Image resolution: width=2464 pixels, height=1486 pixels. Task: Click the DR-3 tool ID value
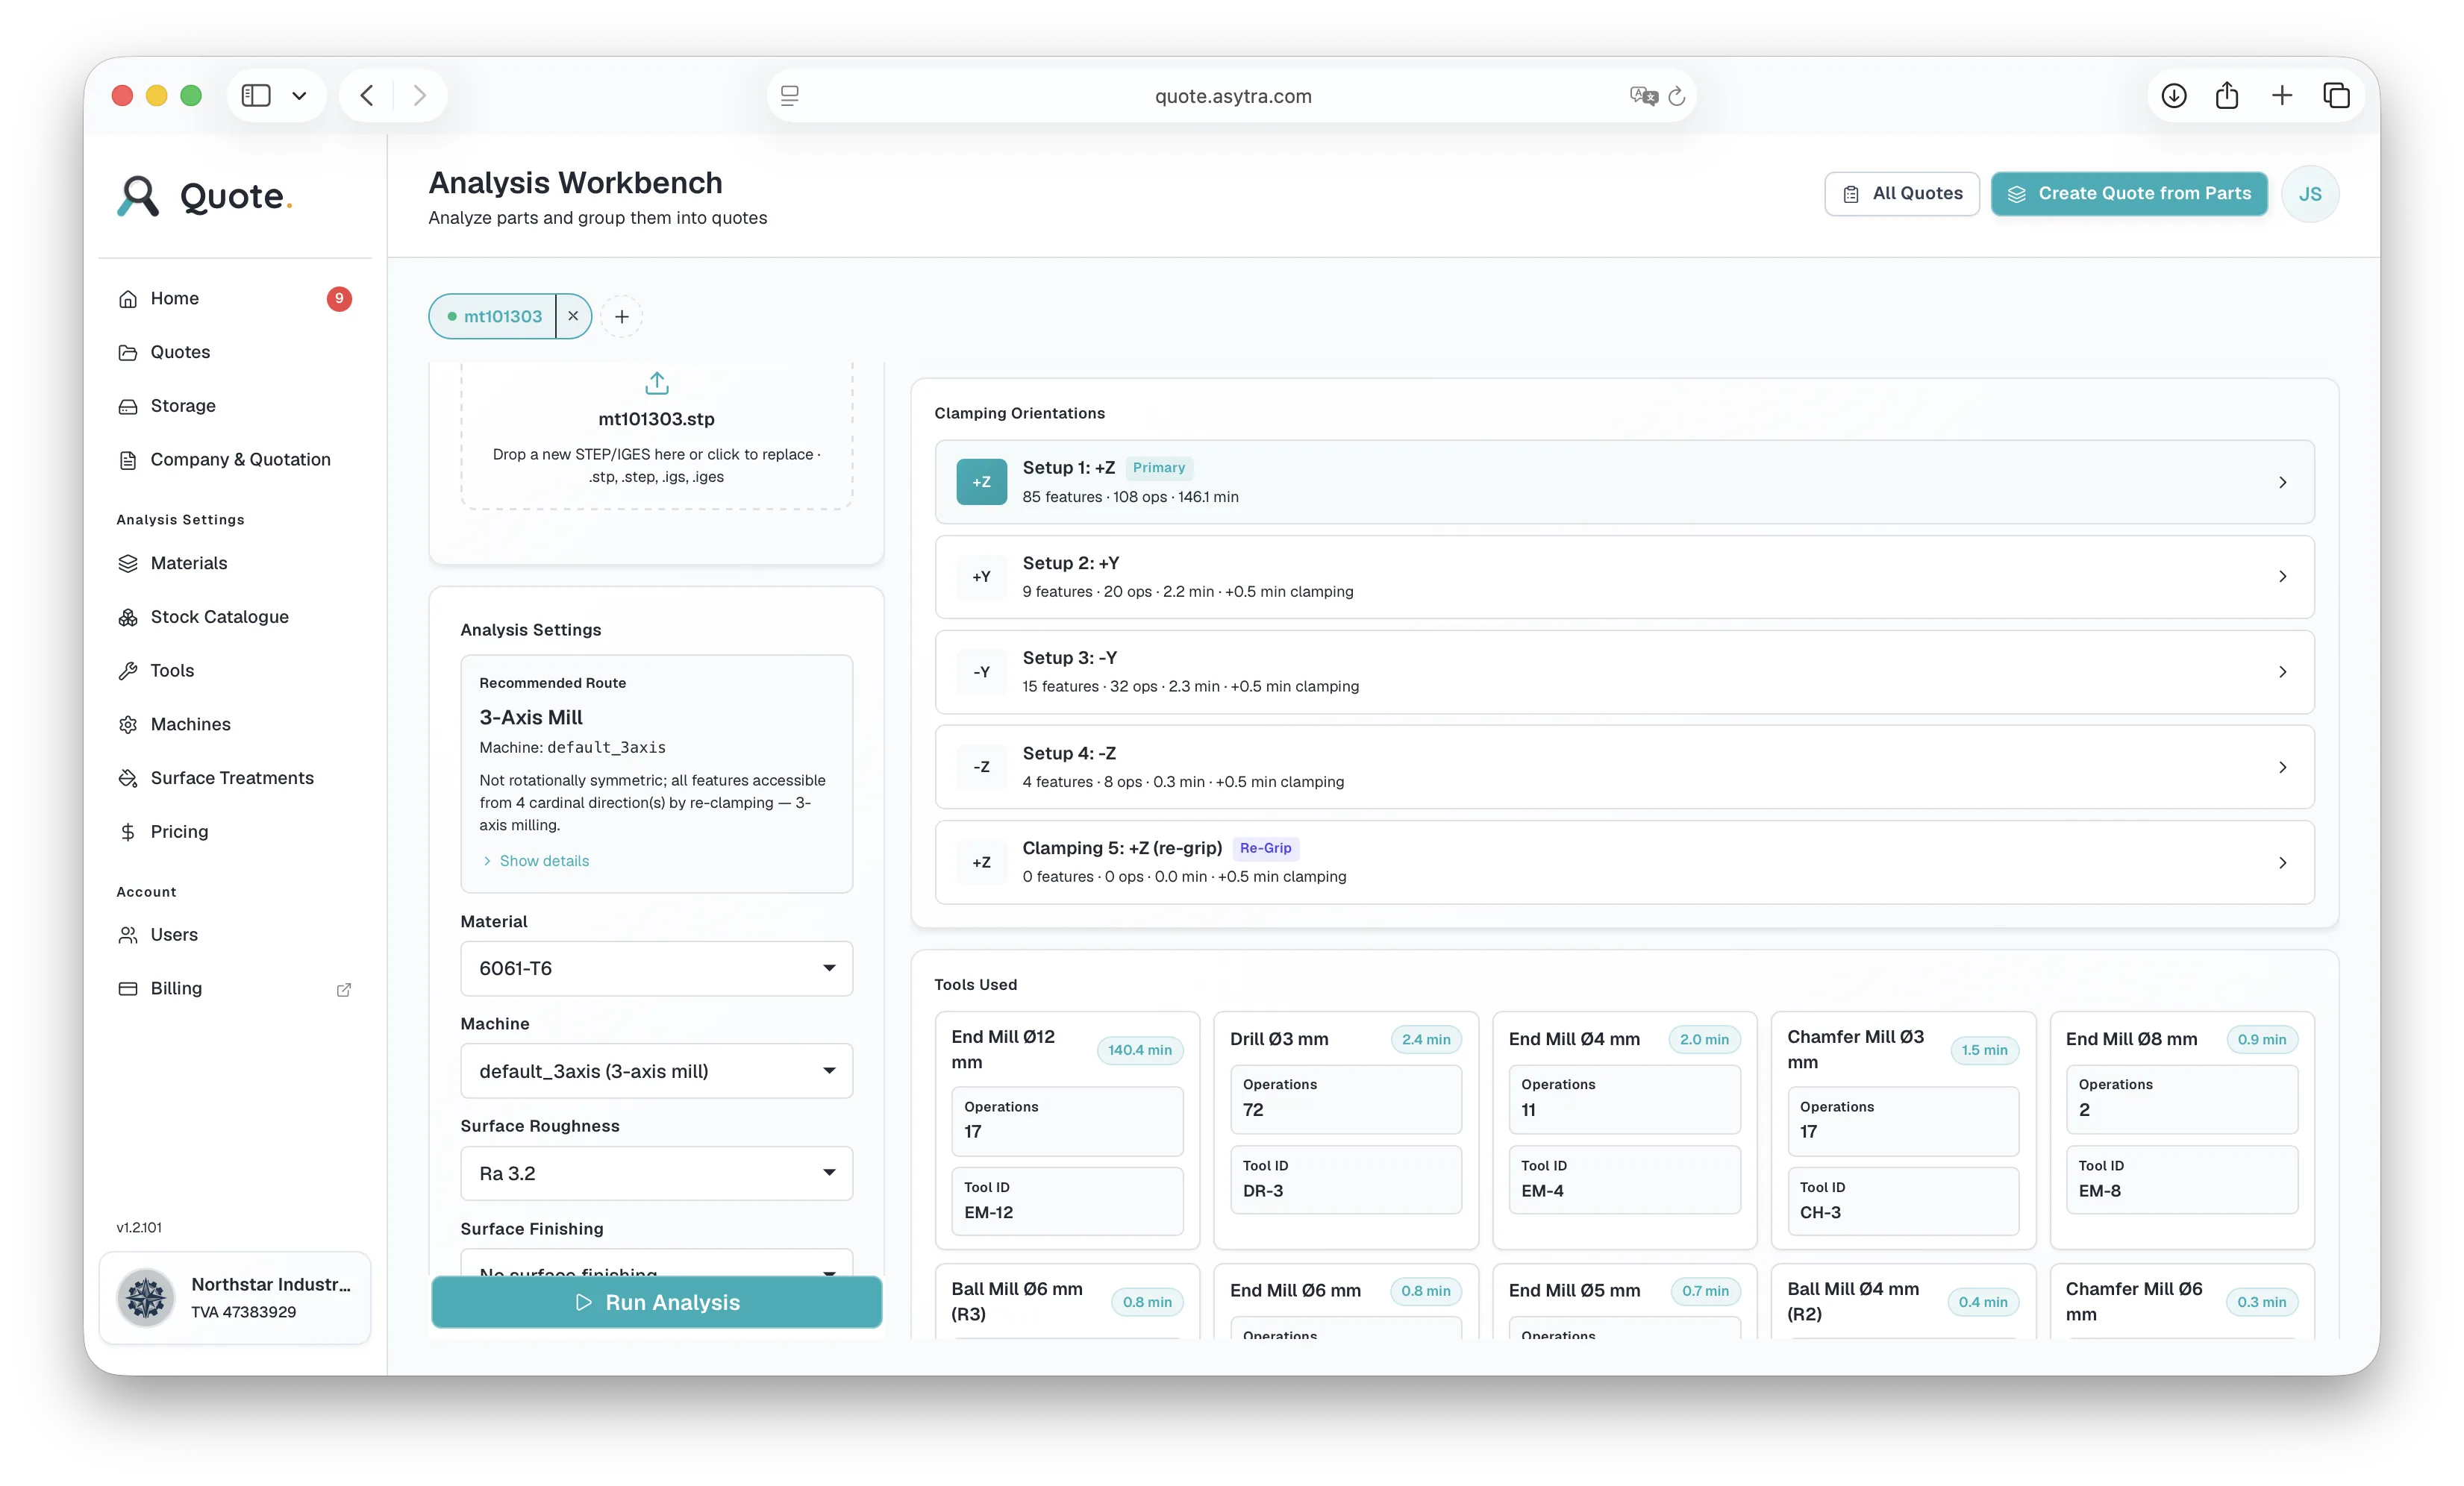[1263, 1191]
